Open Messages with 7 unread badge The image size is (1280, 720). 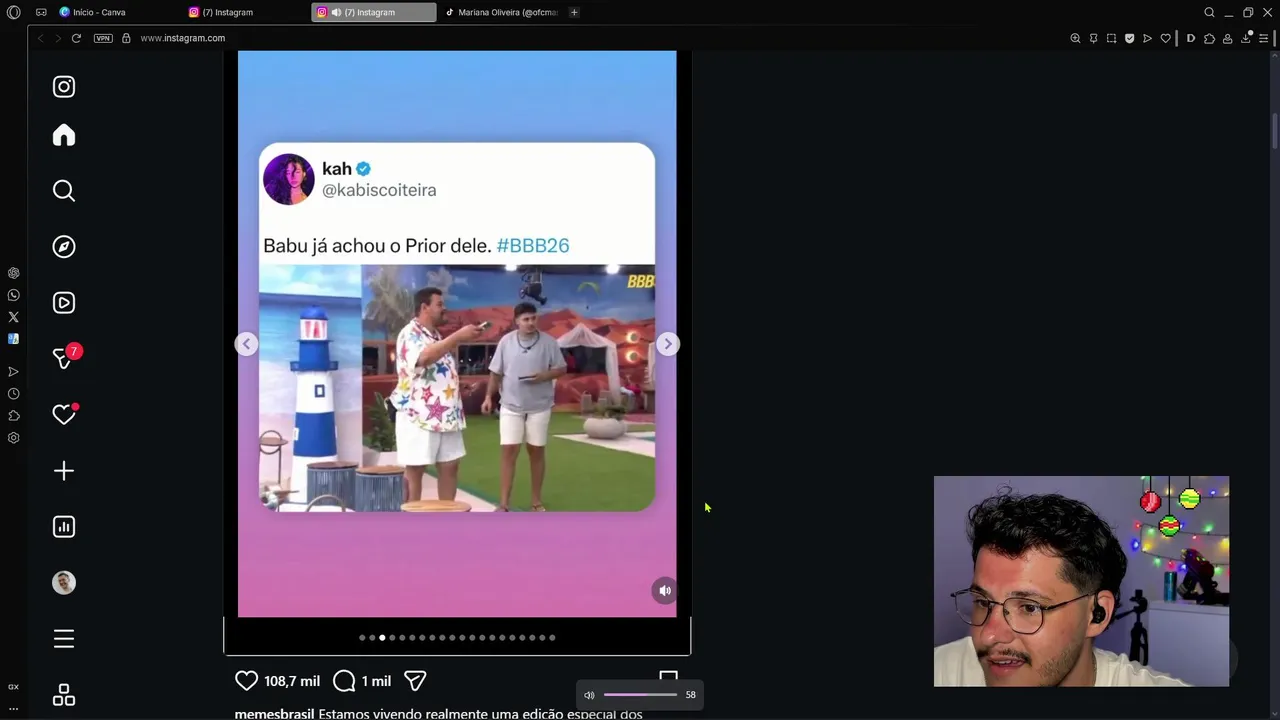coord(66,357)
